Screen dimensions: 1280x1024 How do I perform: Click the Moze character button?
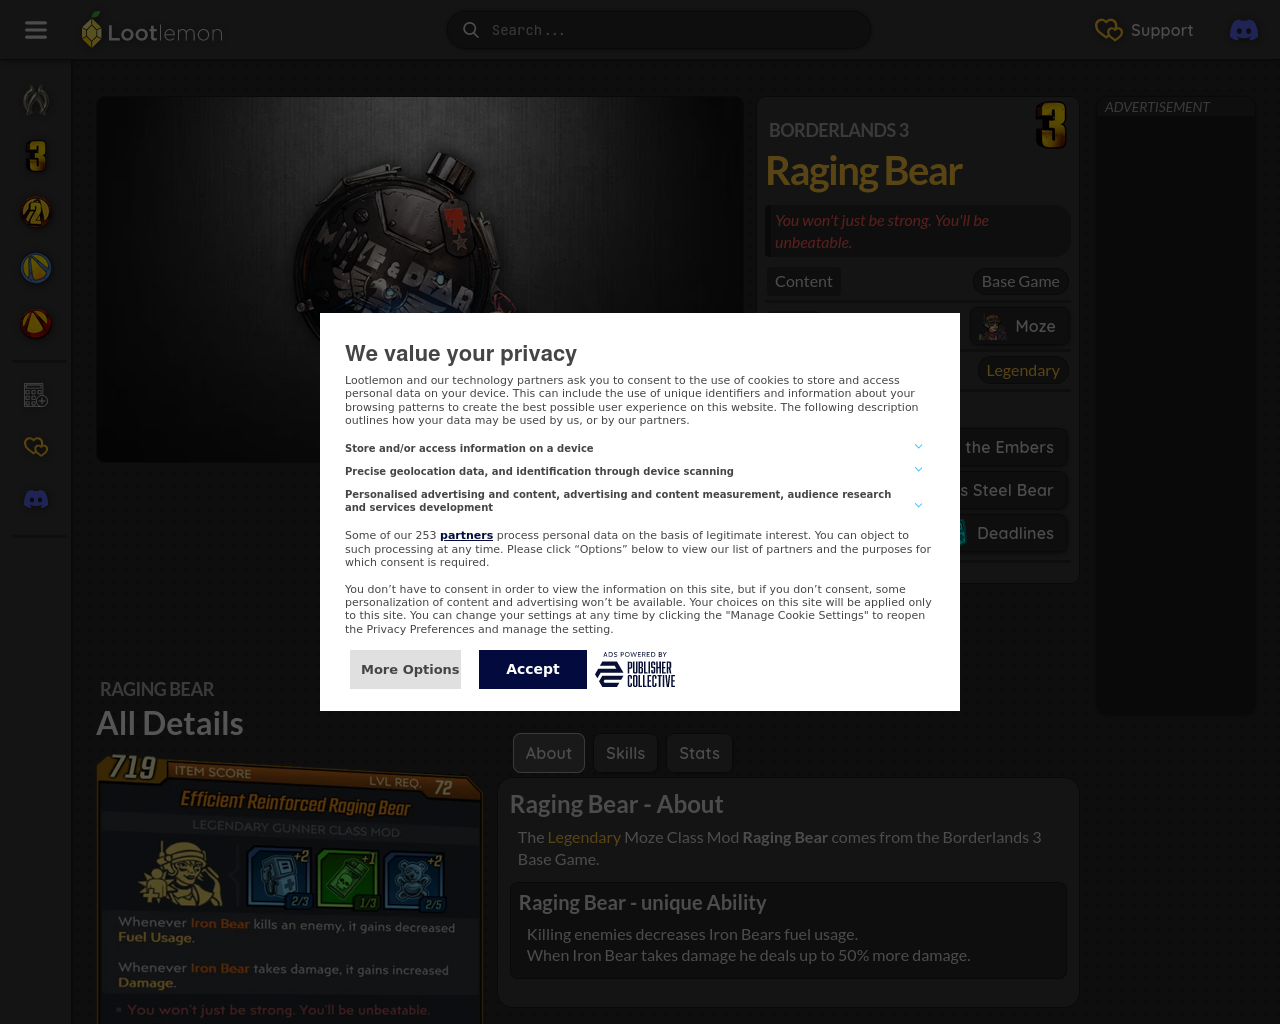click(x=1019, y=326)
